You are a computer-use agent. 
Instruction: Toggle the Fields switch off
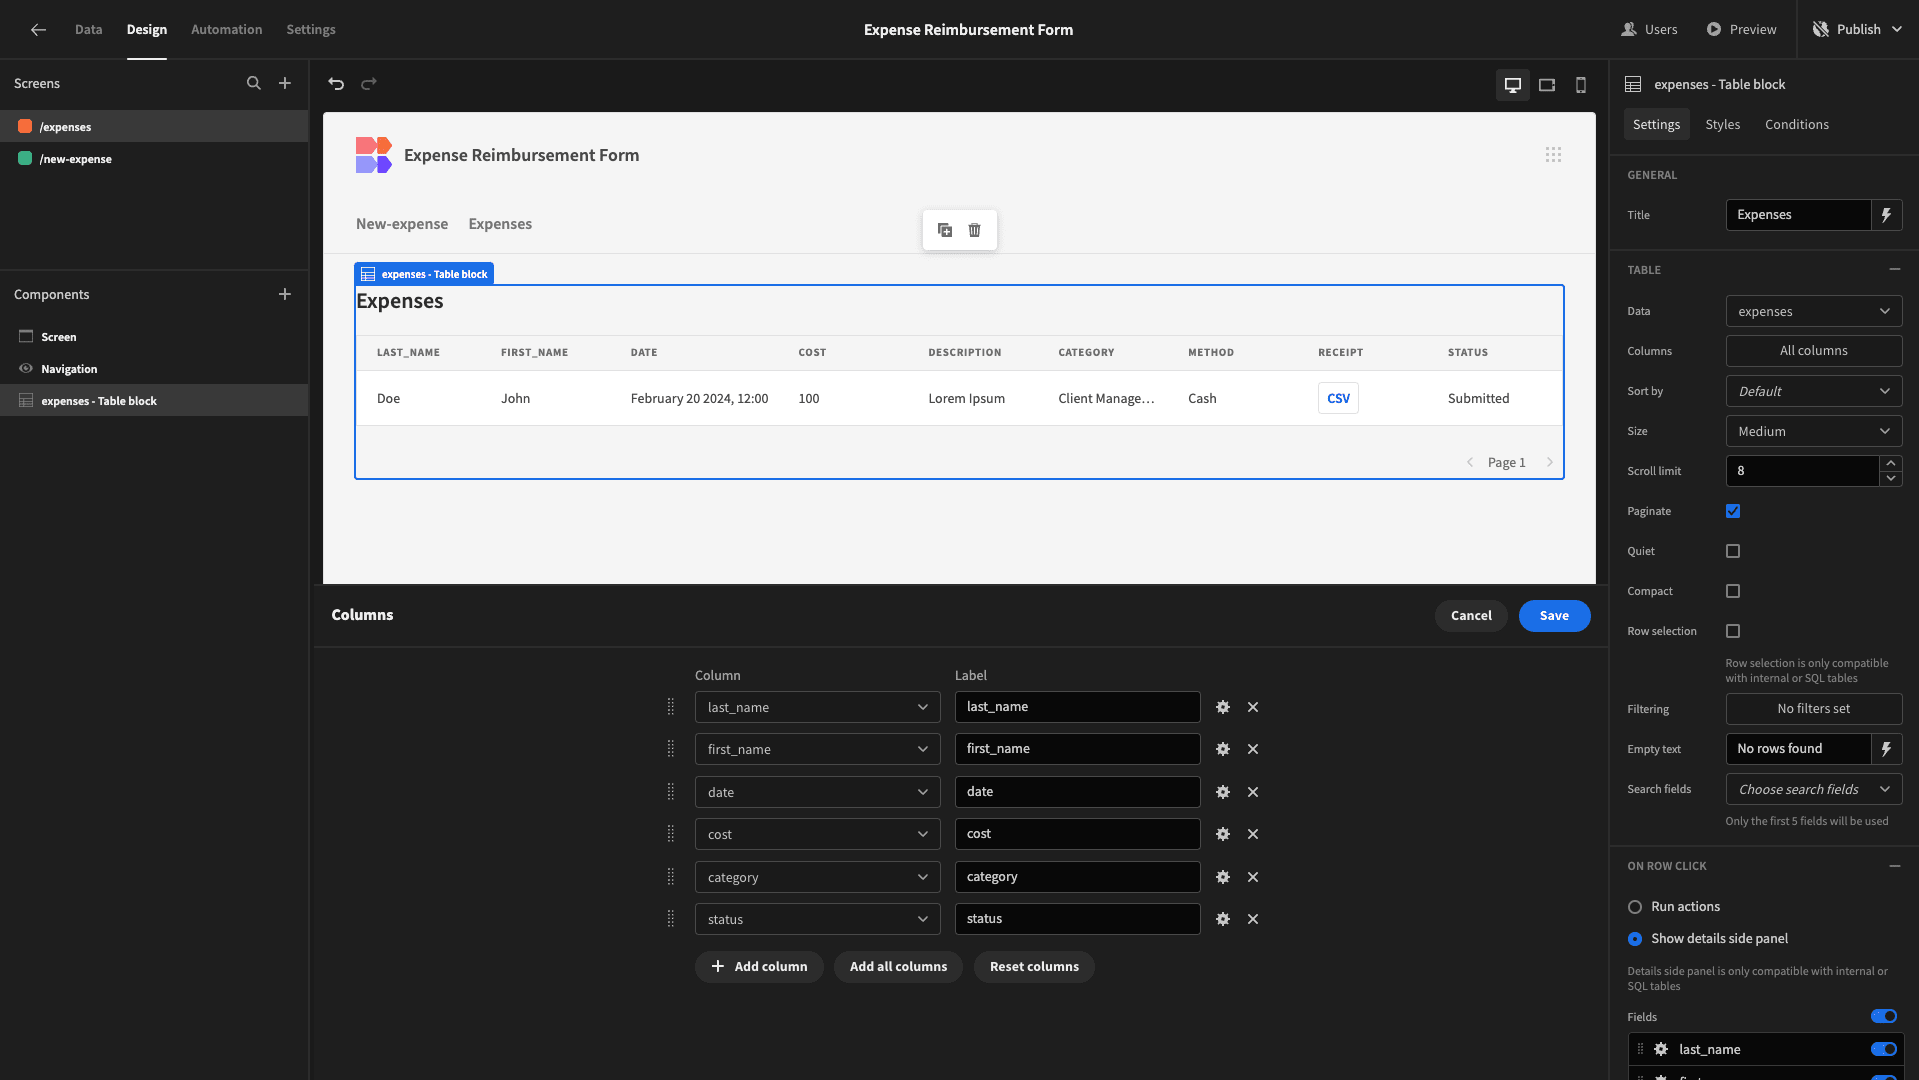point(1884,1017)
